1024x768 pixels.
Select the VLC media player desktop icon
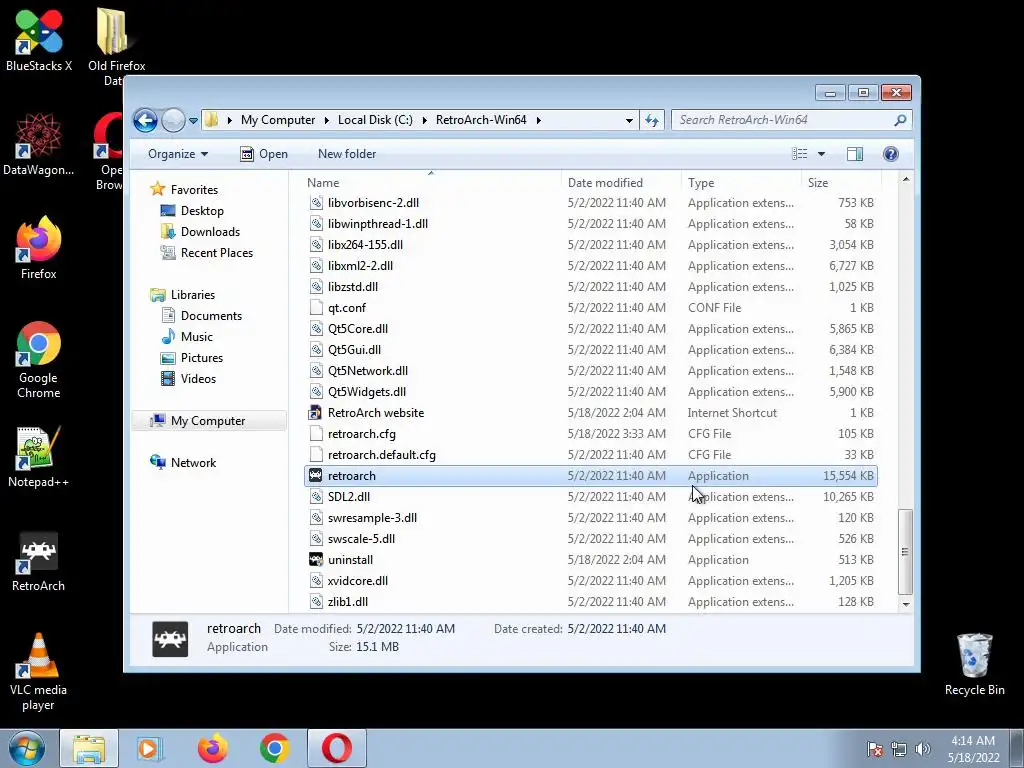39,672
